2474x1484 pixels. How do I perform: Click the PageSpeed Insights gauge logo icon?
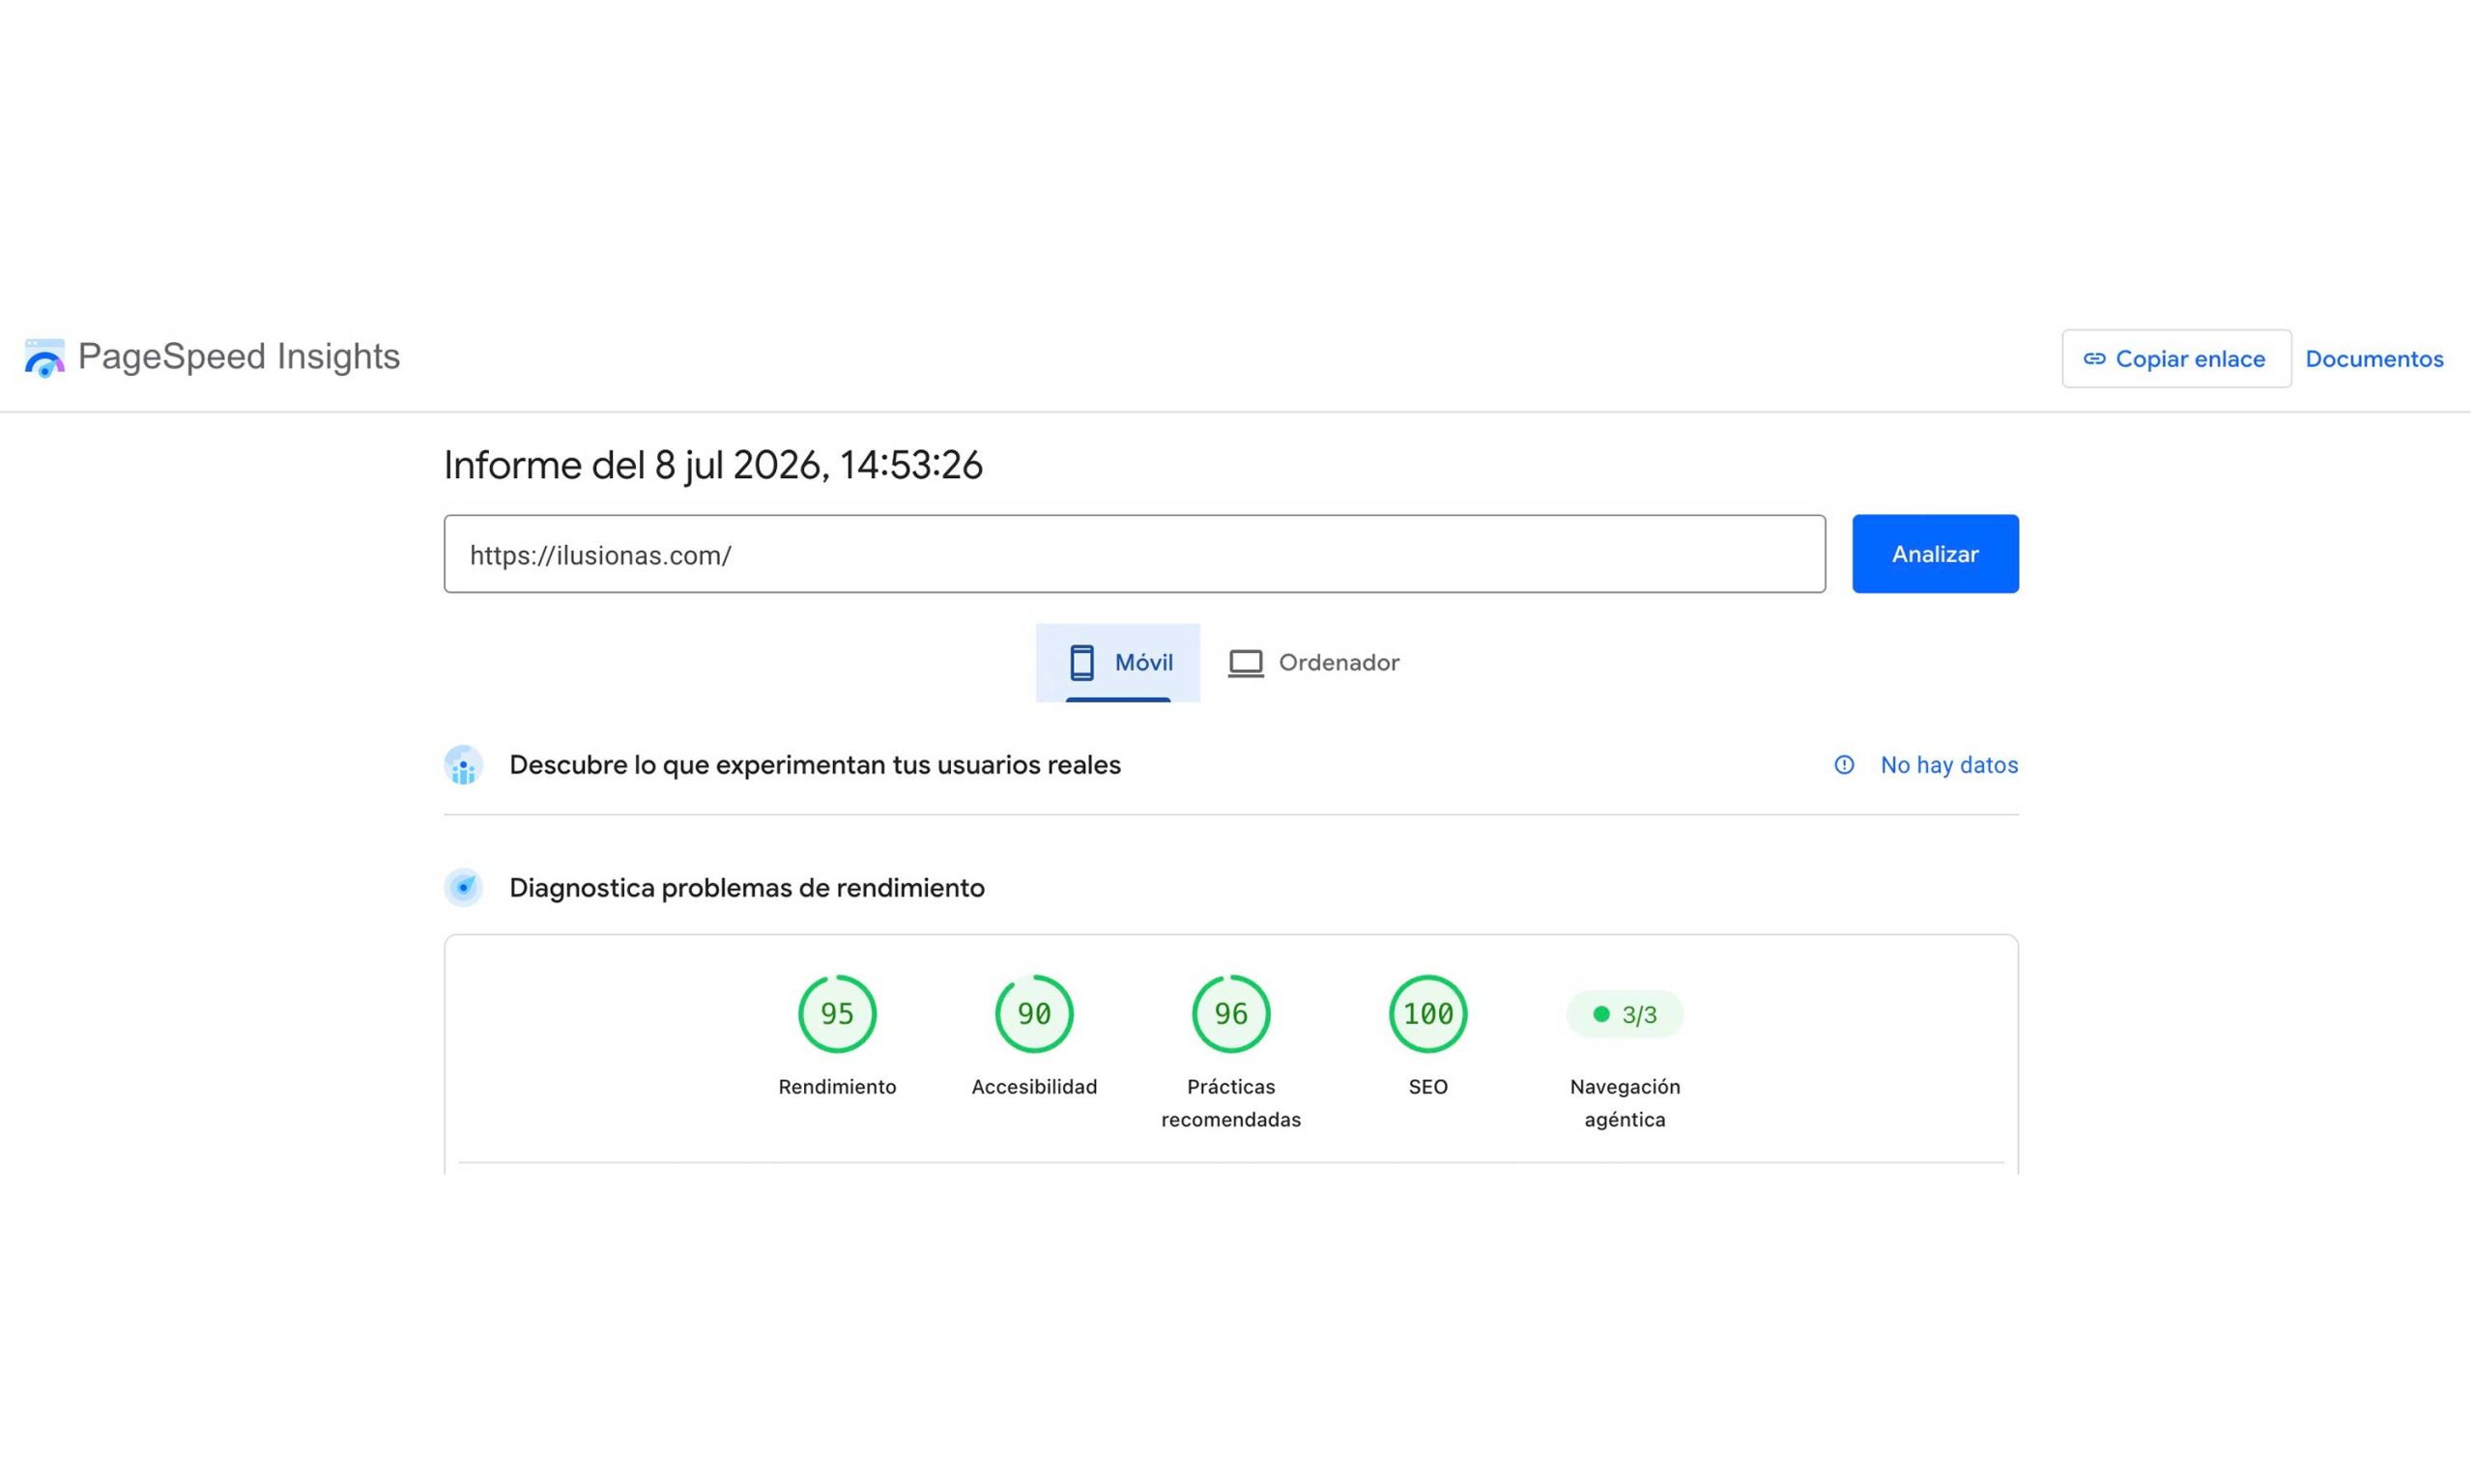click(45, 358)
